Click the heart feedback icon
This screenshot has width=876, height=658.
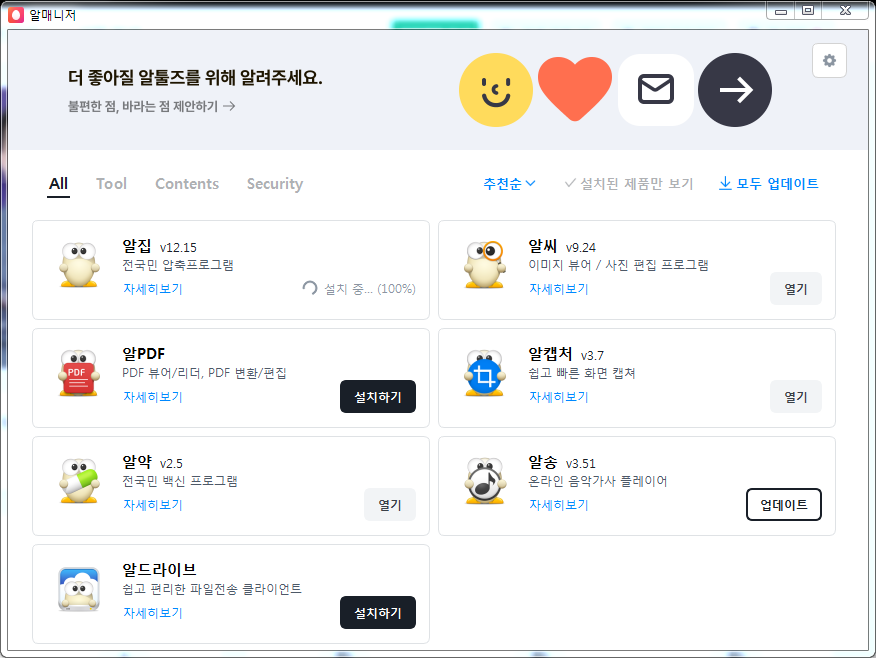point(575,90)
